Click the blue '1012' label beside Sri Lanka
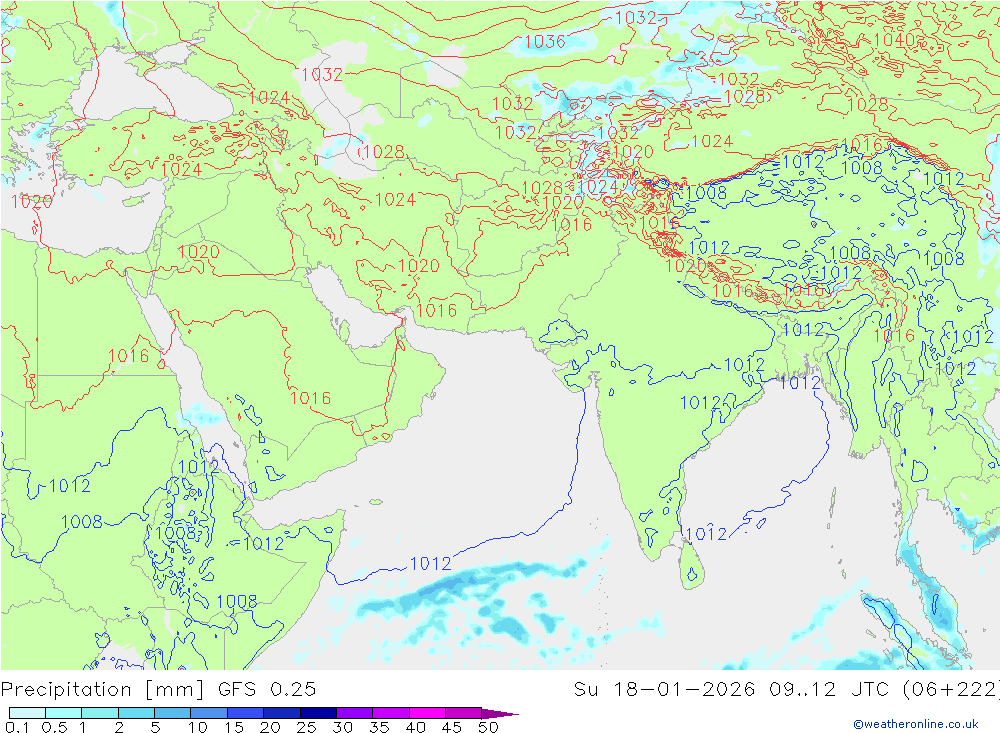The image size is (1000, 733). click(706, 533)
